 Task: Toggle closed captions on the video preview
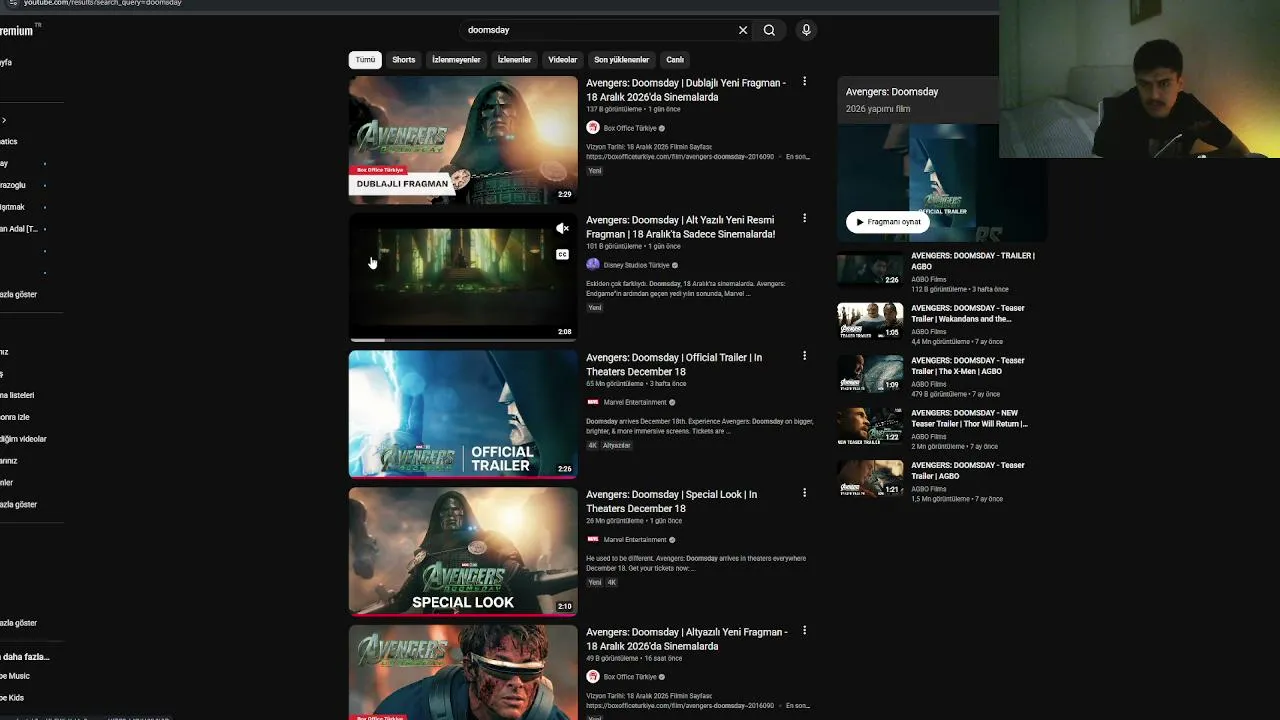(562, 254)
